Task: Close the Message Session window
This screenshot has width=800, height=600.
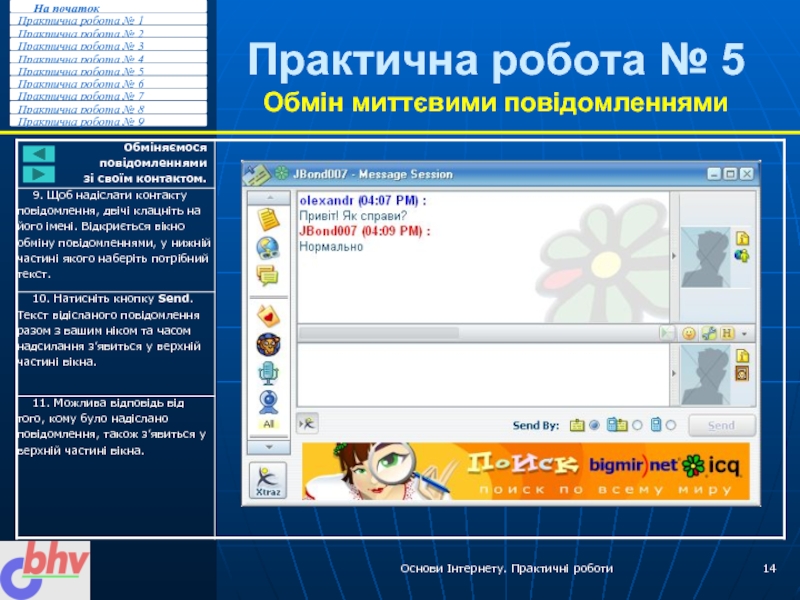Action: 746,174
